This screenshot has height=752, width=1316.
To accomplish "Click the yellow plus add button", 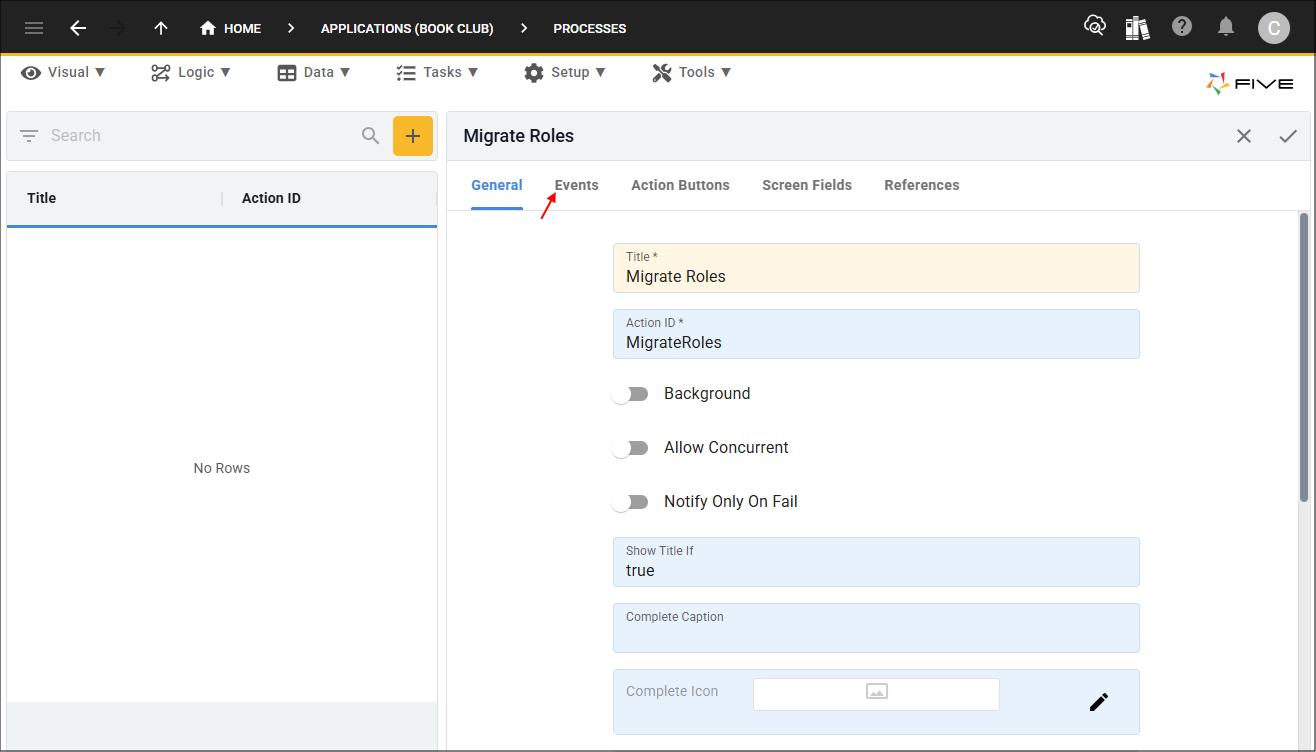I will (x=413, y=136).
